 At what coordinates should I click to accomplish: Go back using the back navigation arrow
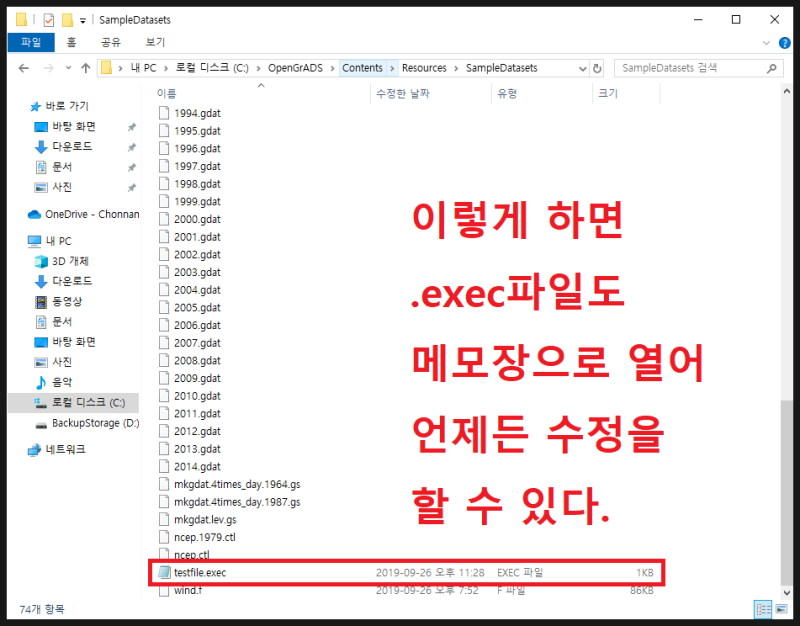point(23,67)
